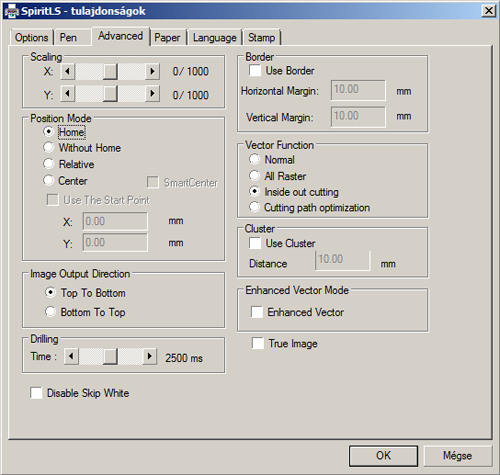Select Cutting path optimization option
The image size is (500, 475).
click(x=309, y=207)
